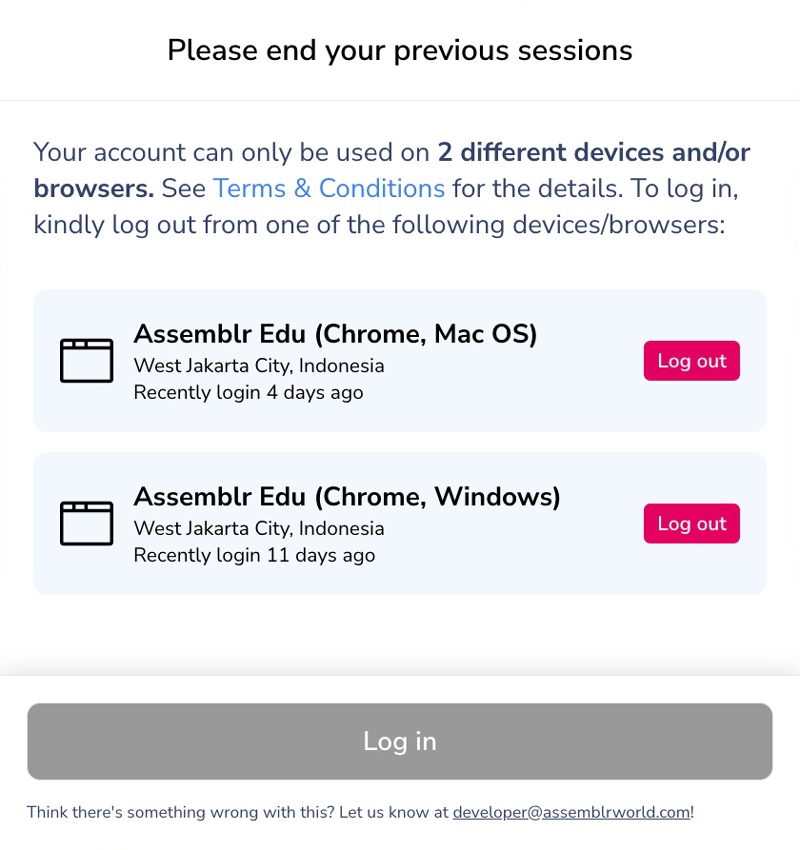Click the location text under the Mac OS session
Viewport: 800px width, 850px height.
(x=259, y=365)
